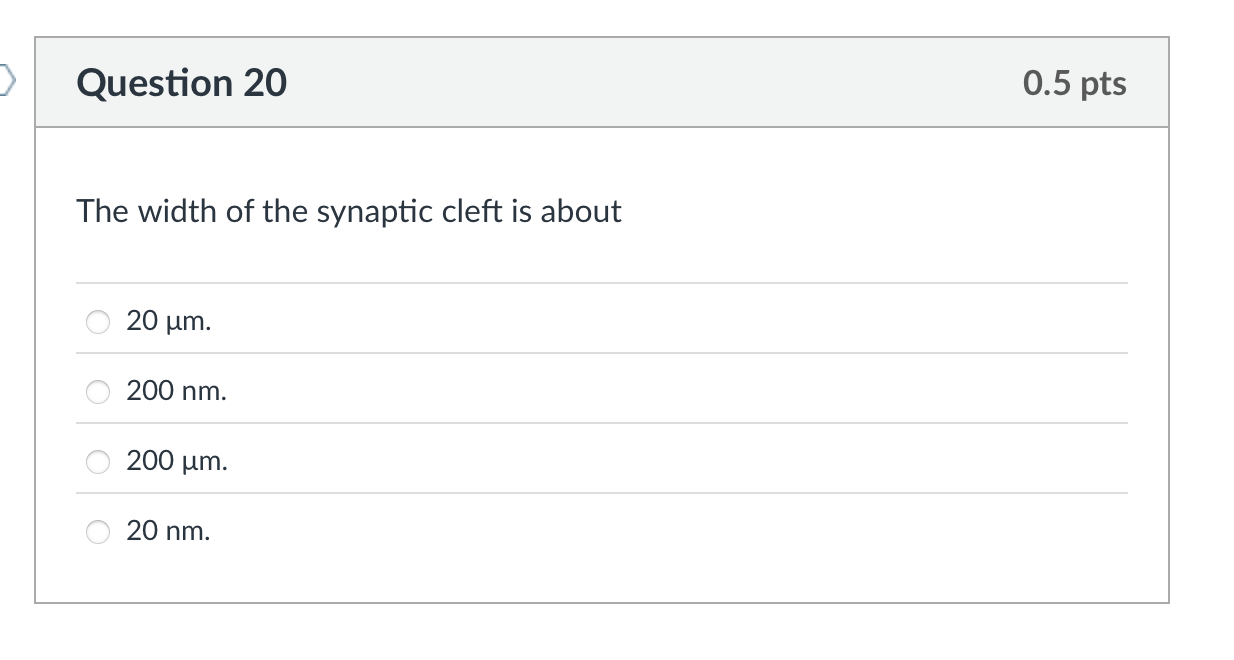
Task: Click the '200 µm.' answer label text
Action: click(176, 461)
